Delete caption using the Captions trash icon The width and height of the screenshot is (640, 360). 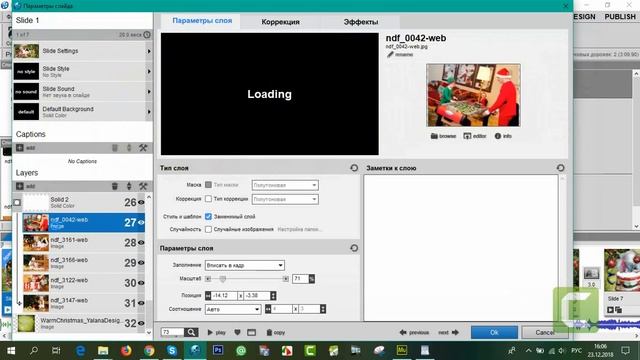115,148
